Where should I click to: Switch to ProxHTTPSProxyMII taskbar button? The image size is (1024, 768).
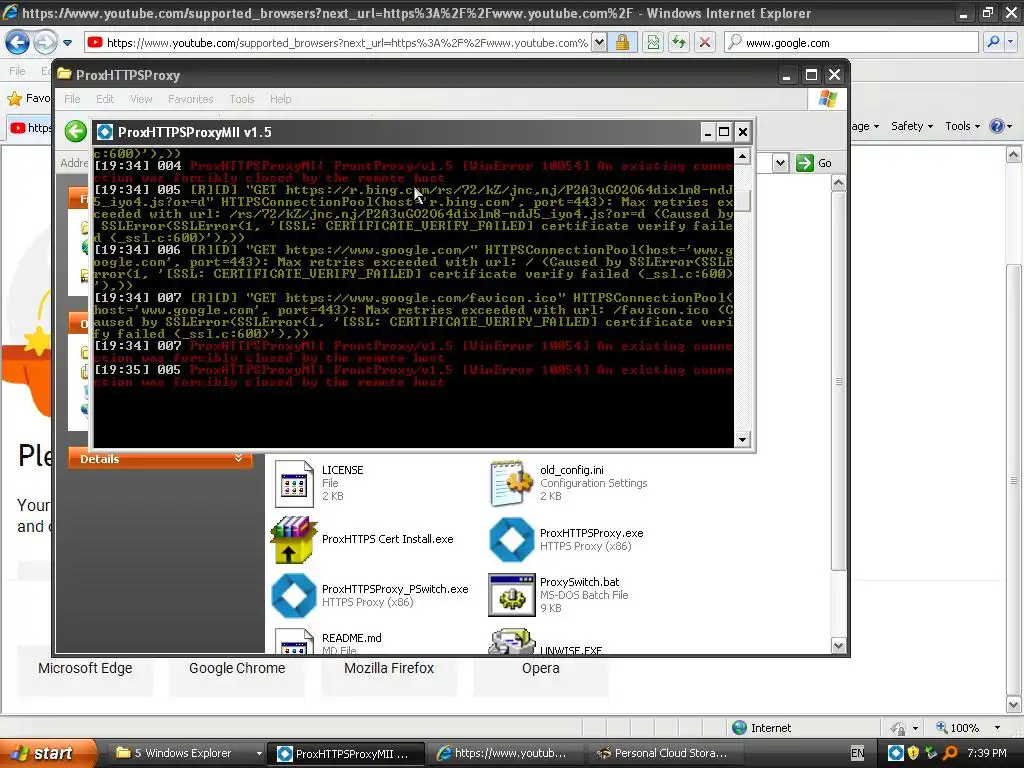coord(347,753)
